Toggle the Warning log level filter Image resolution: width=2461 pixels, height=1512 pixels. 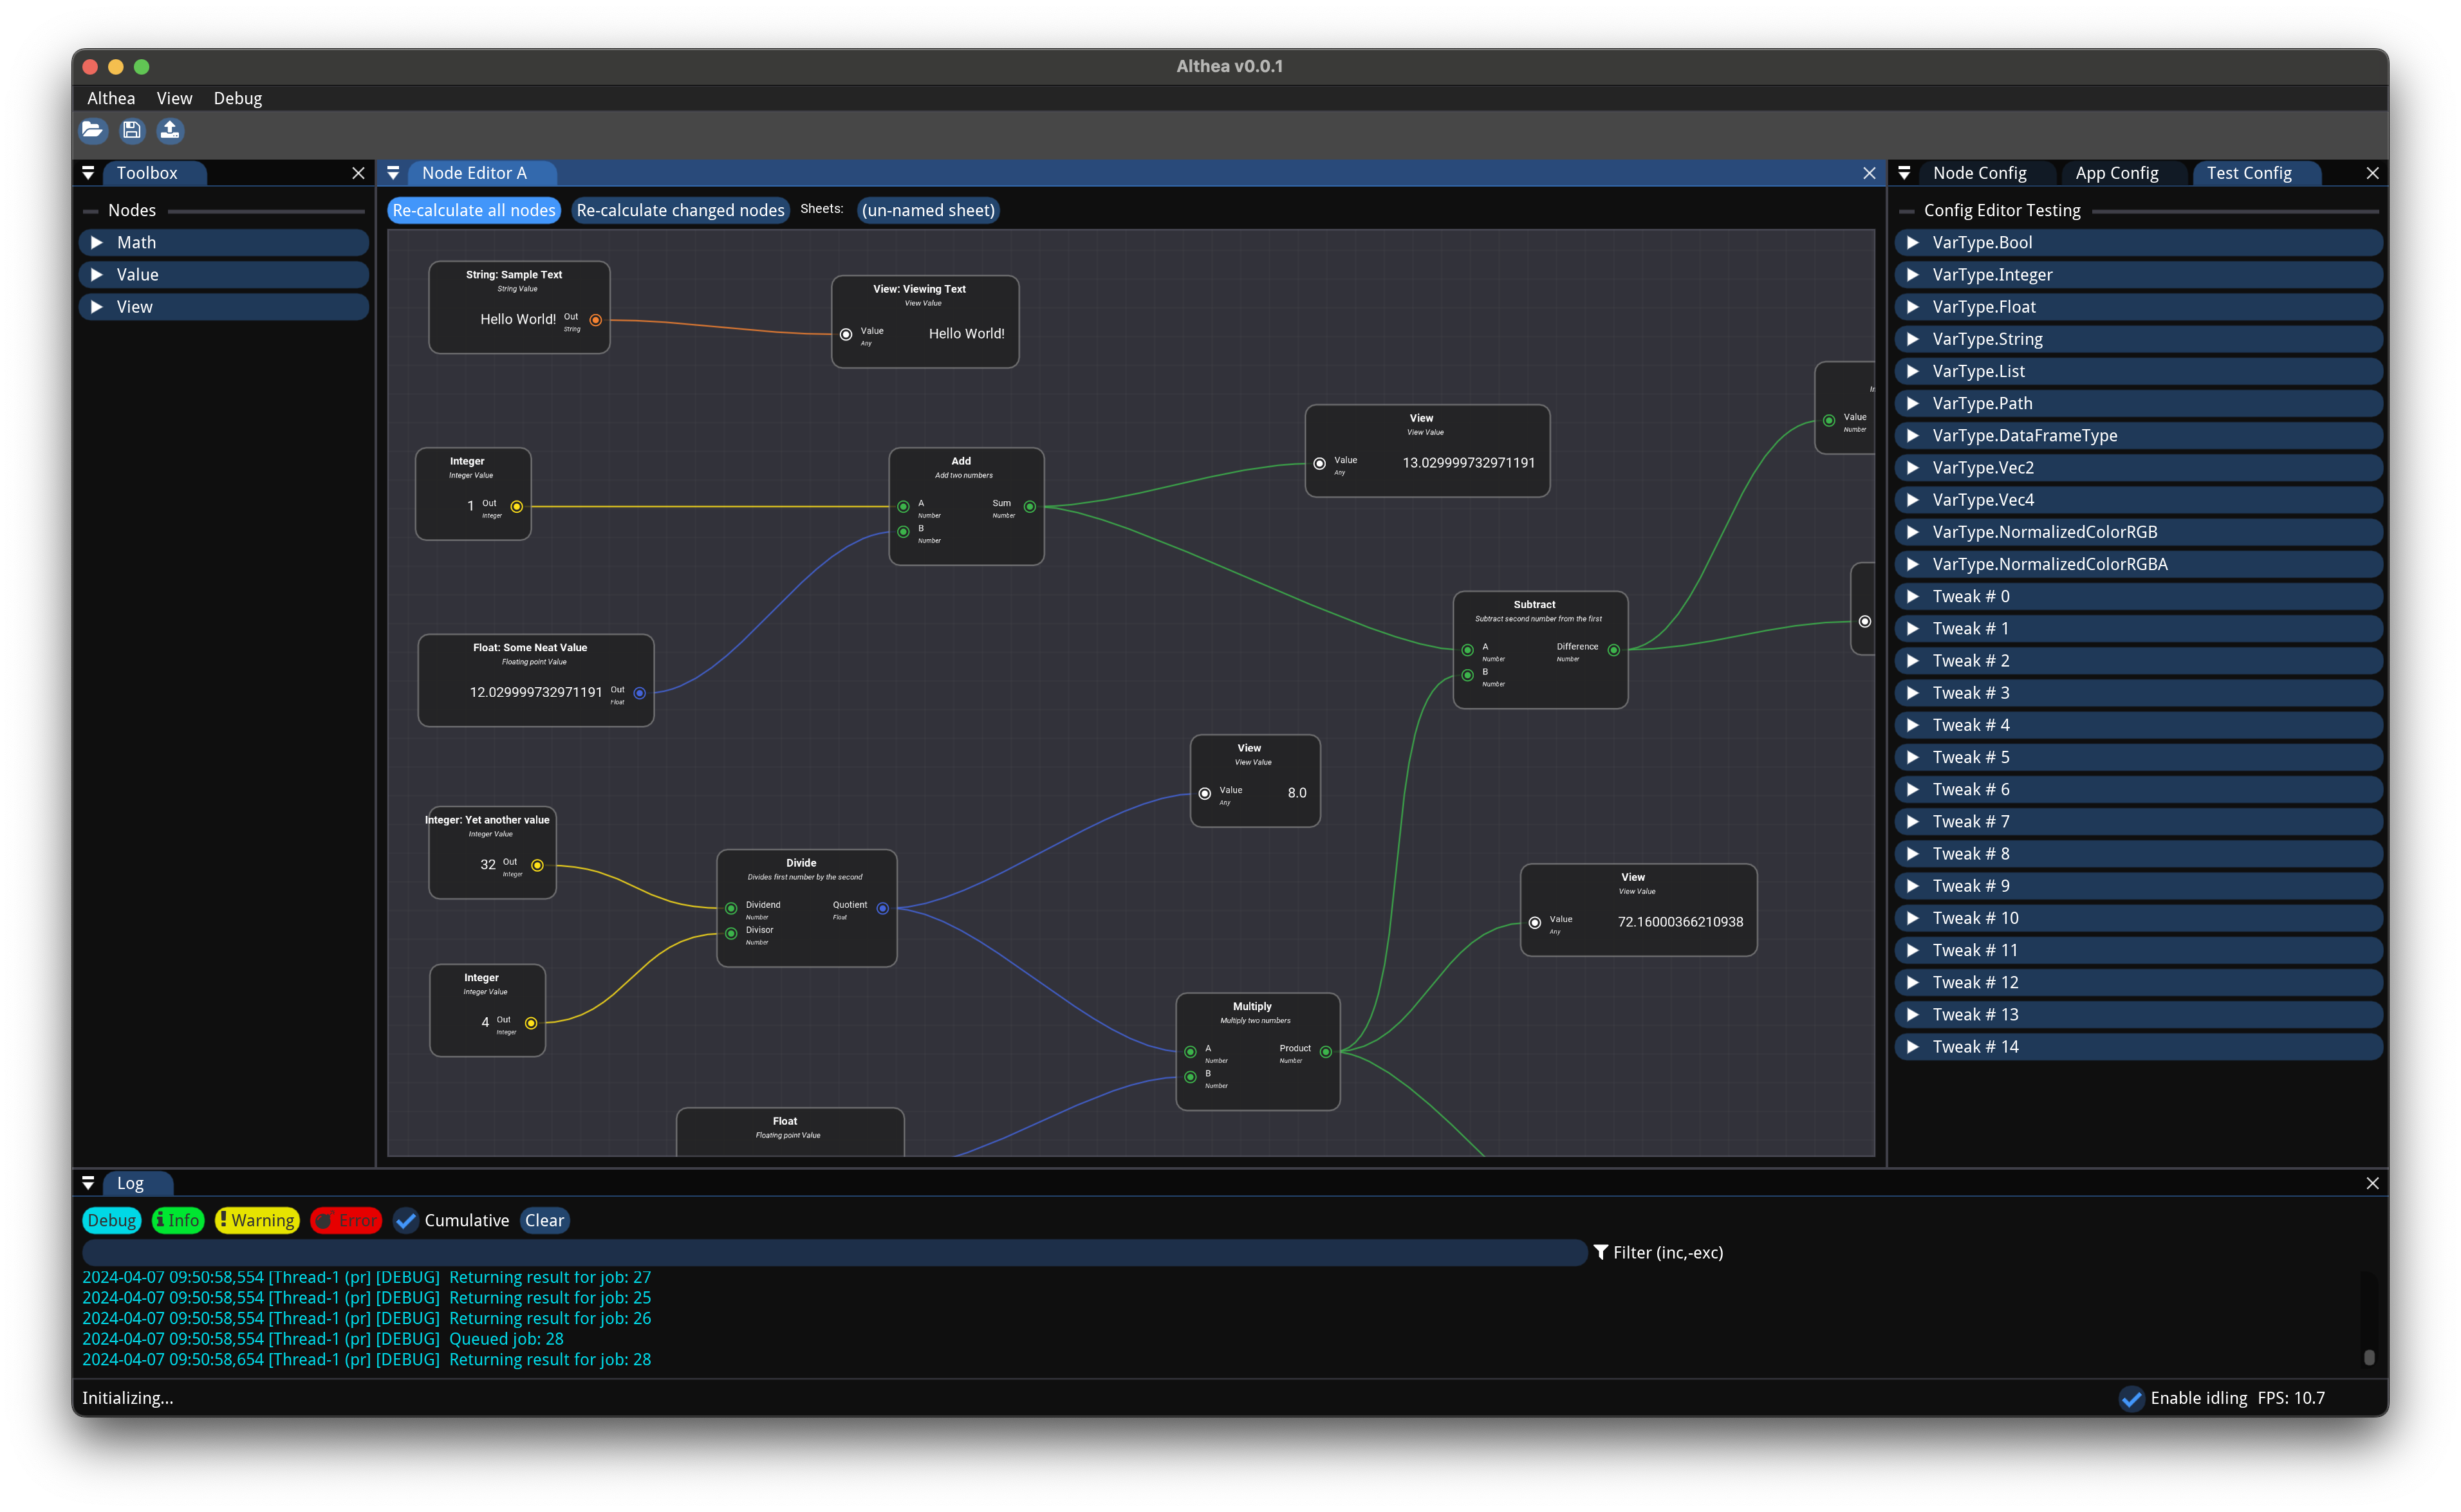pyautogui.click(x=257, y=1220)
